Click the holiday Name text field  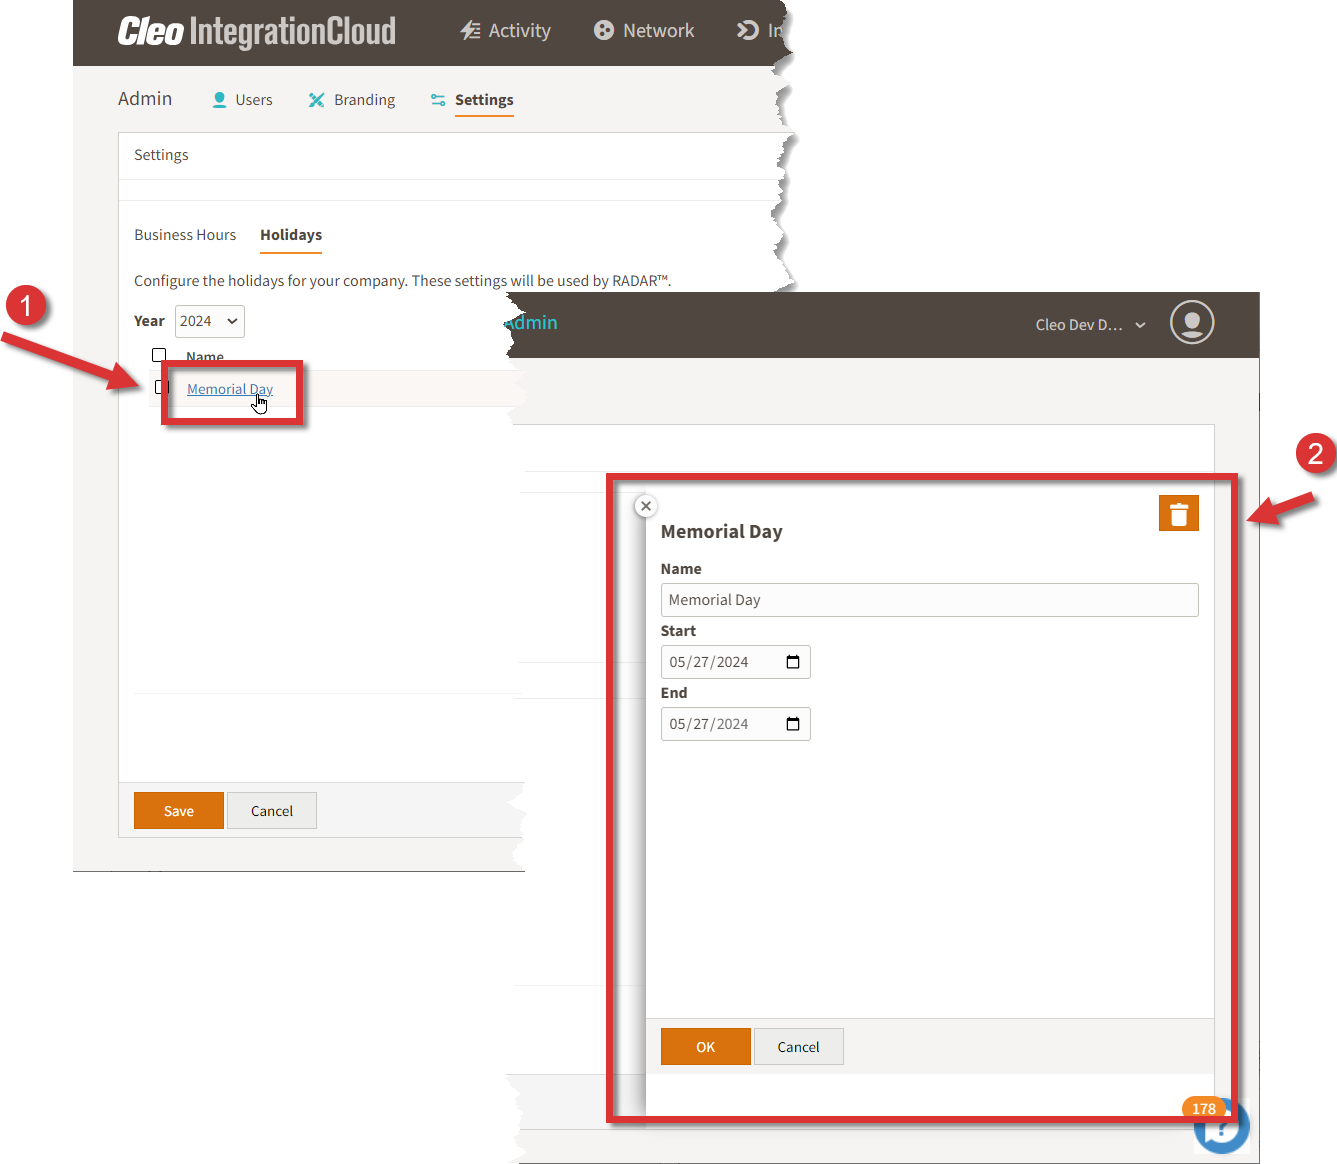(x=928, y=600)
